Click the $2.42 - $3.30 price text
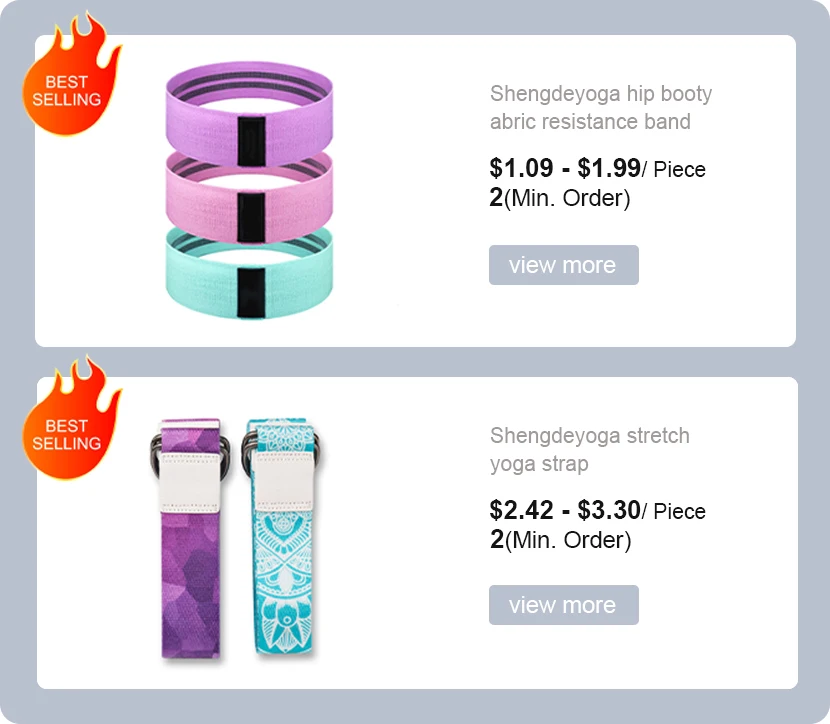 pos(564,510)
